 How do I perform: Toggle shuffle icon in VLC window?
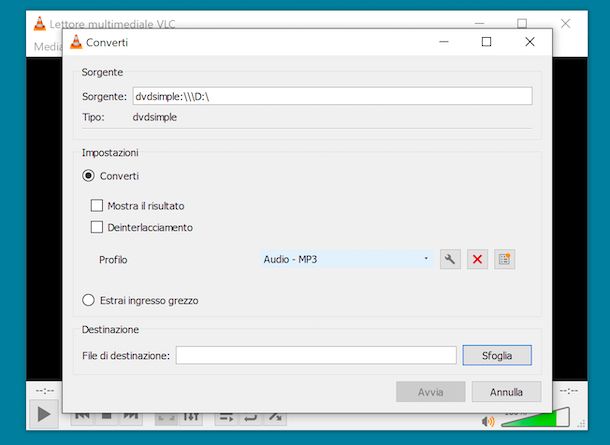[275, 417]
